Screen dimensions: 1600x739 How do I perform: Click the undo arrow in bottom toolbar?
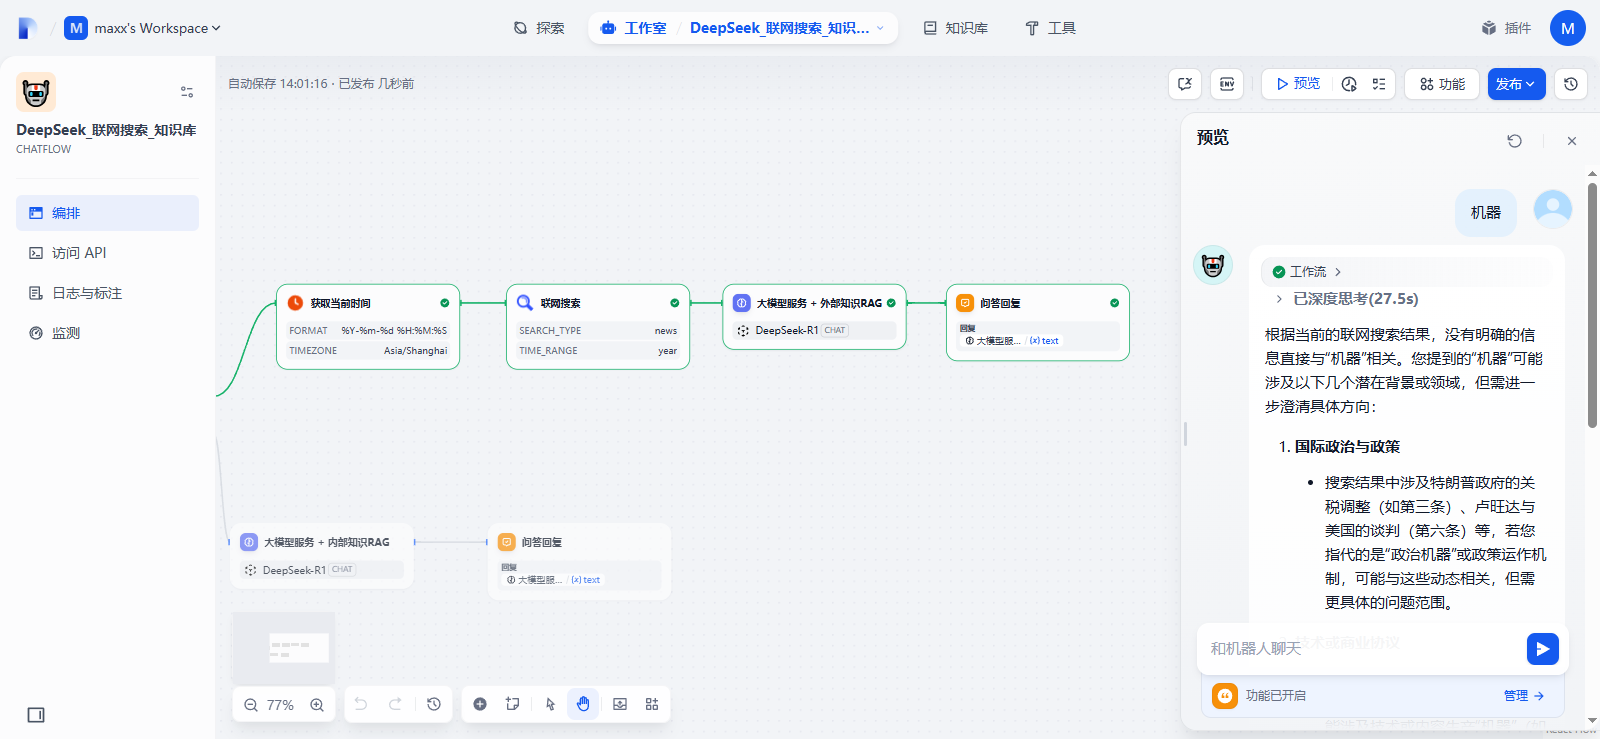pyautogui.click(x=361, y=704)
